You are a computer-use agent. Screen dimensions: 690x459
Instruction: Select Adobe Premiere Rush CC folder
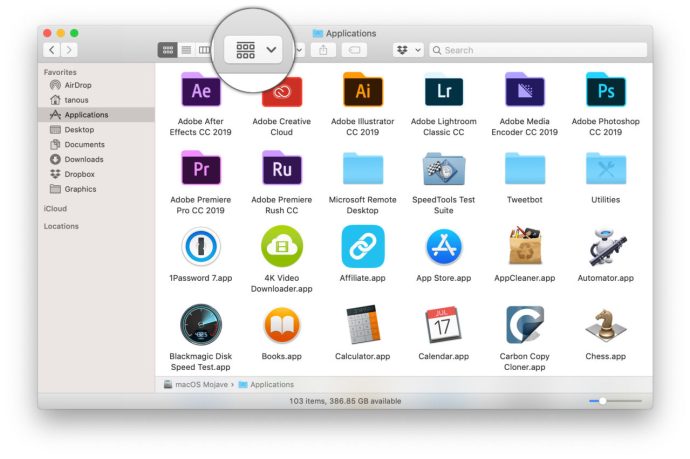click(x=282, y=169)
